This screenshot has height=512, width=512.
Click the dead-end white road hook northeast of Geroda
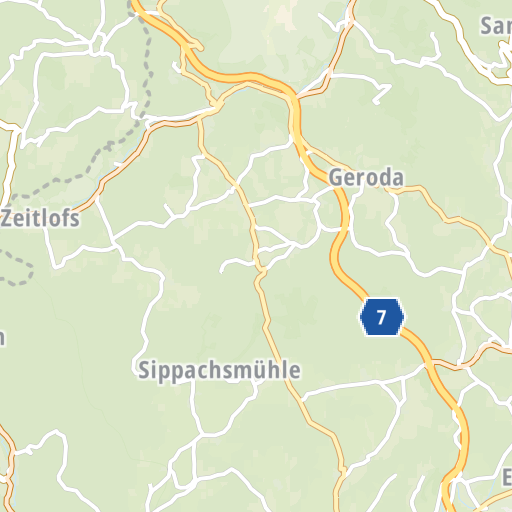coord(382,93)
